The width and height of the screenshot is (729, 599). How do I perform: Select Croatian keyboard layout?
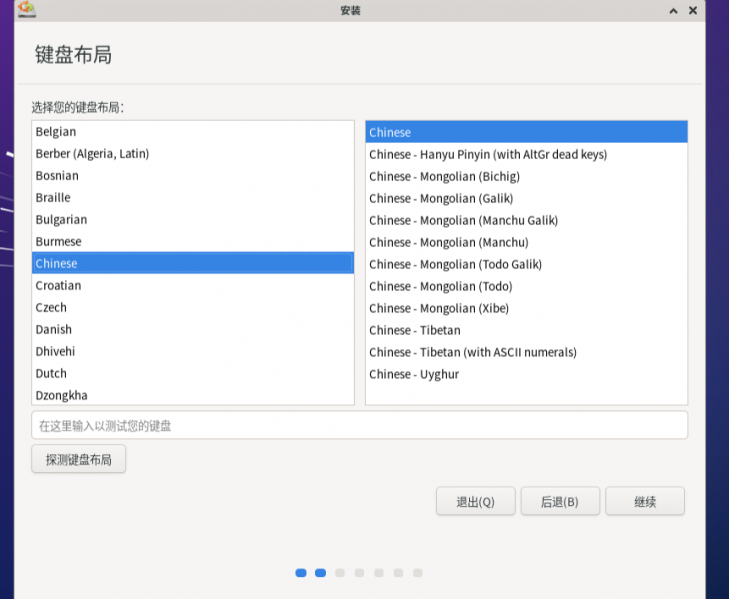58,286
